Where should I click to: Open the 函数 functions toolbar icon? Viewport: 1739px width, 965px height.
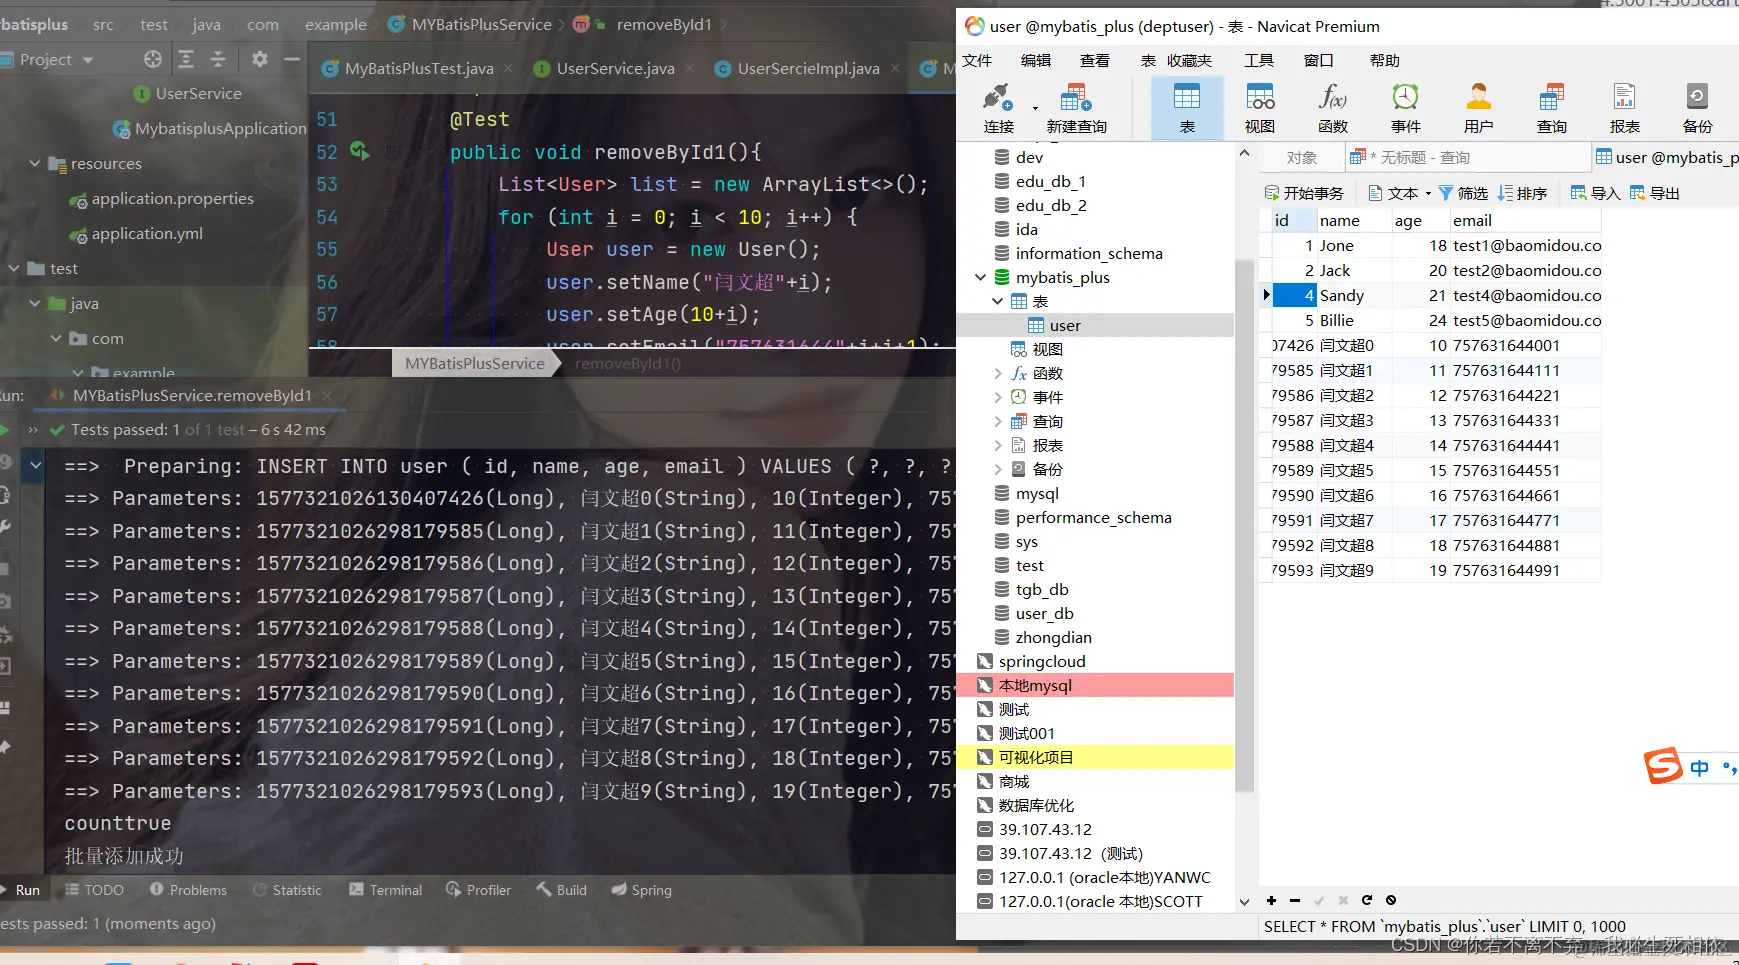click(1332, 107)
